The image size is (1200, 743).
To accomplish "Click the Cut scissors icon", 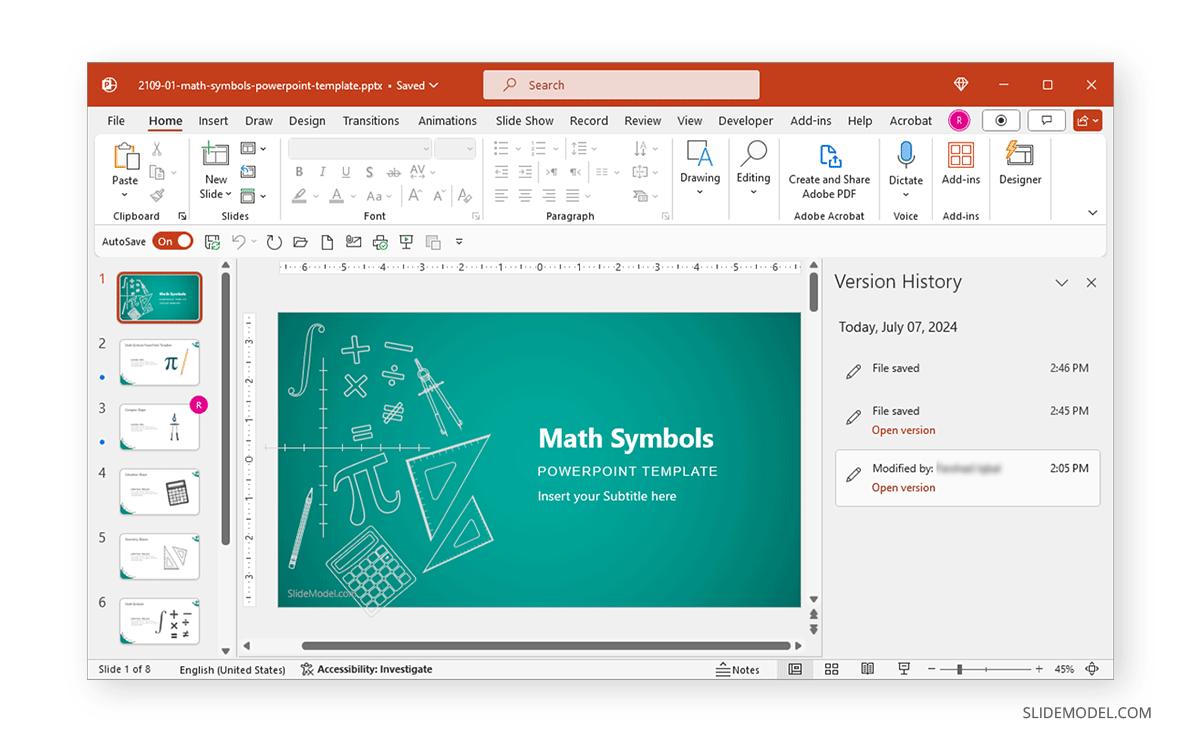I will point(157,149).
